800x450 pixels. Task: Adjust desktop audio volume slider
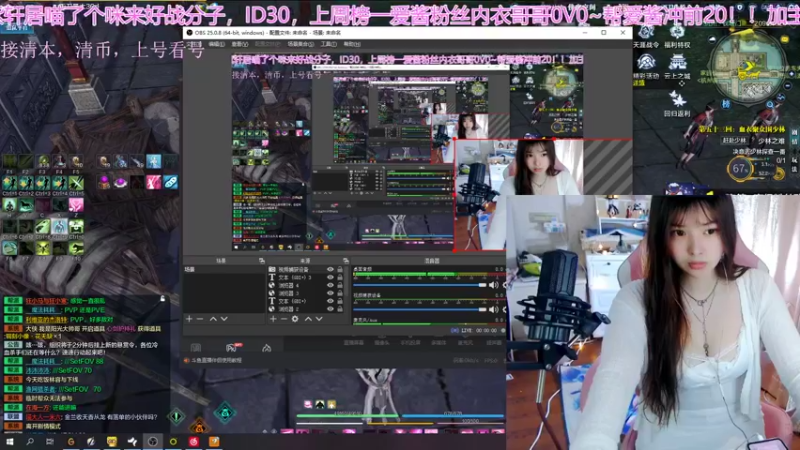(419, 285)
